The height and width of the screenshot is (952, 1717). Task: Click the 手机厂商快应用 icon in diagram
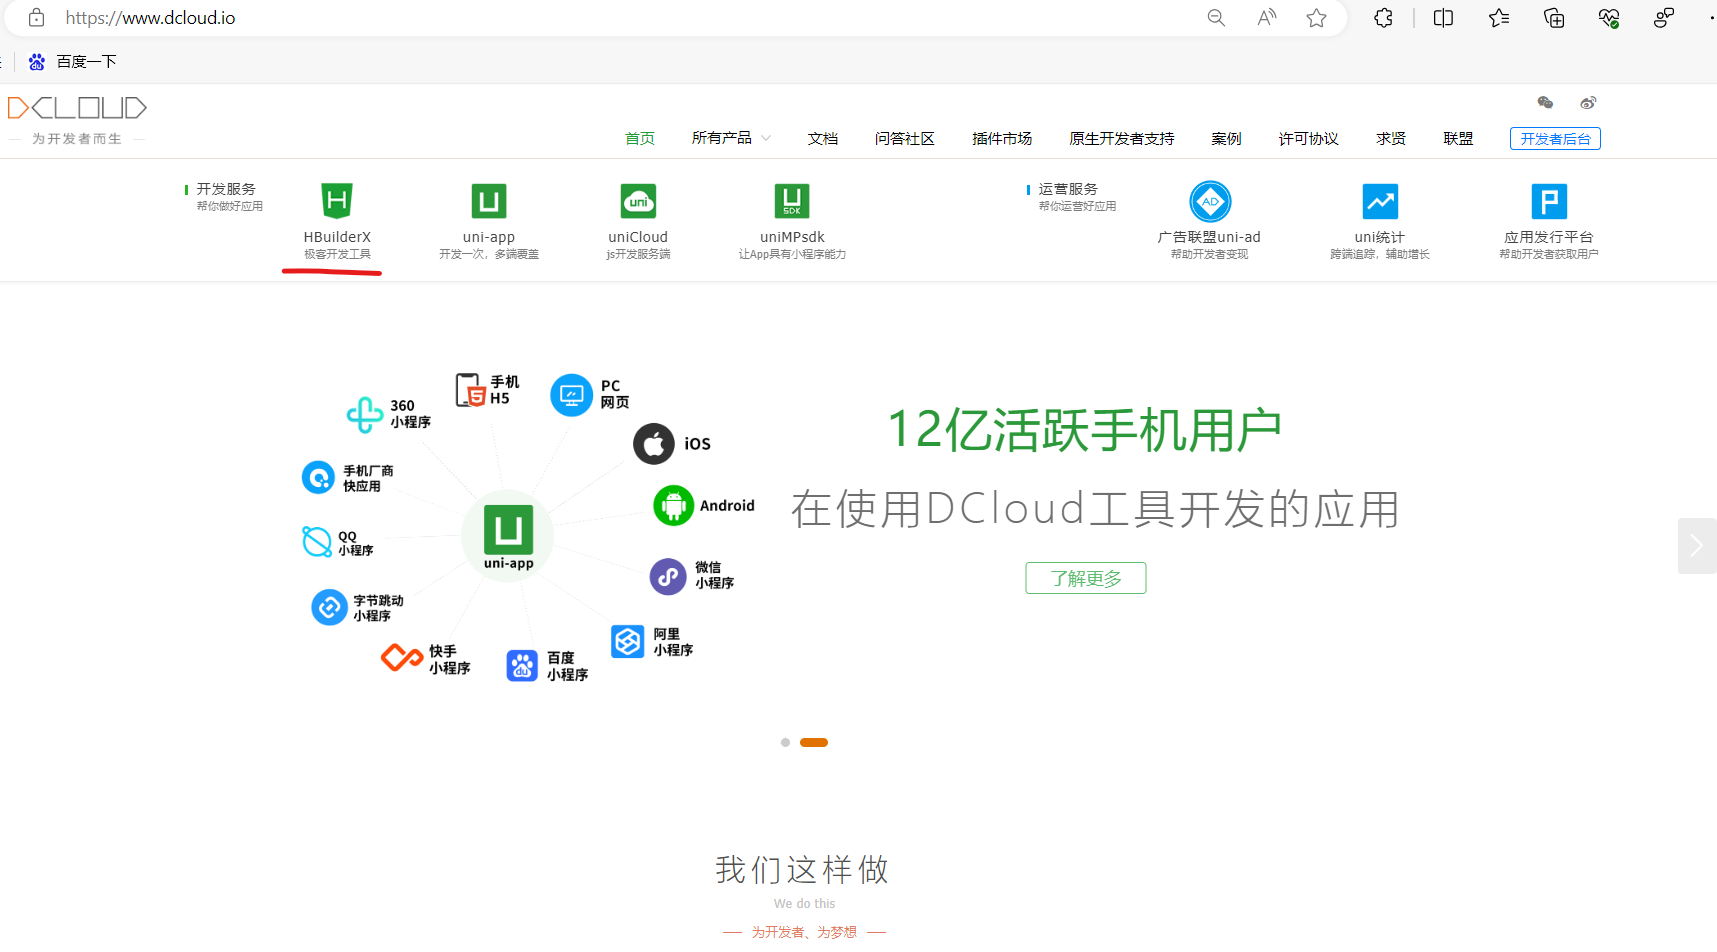[318, 477]
